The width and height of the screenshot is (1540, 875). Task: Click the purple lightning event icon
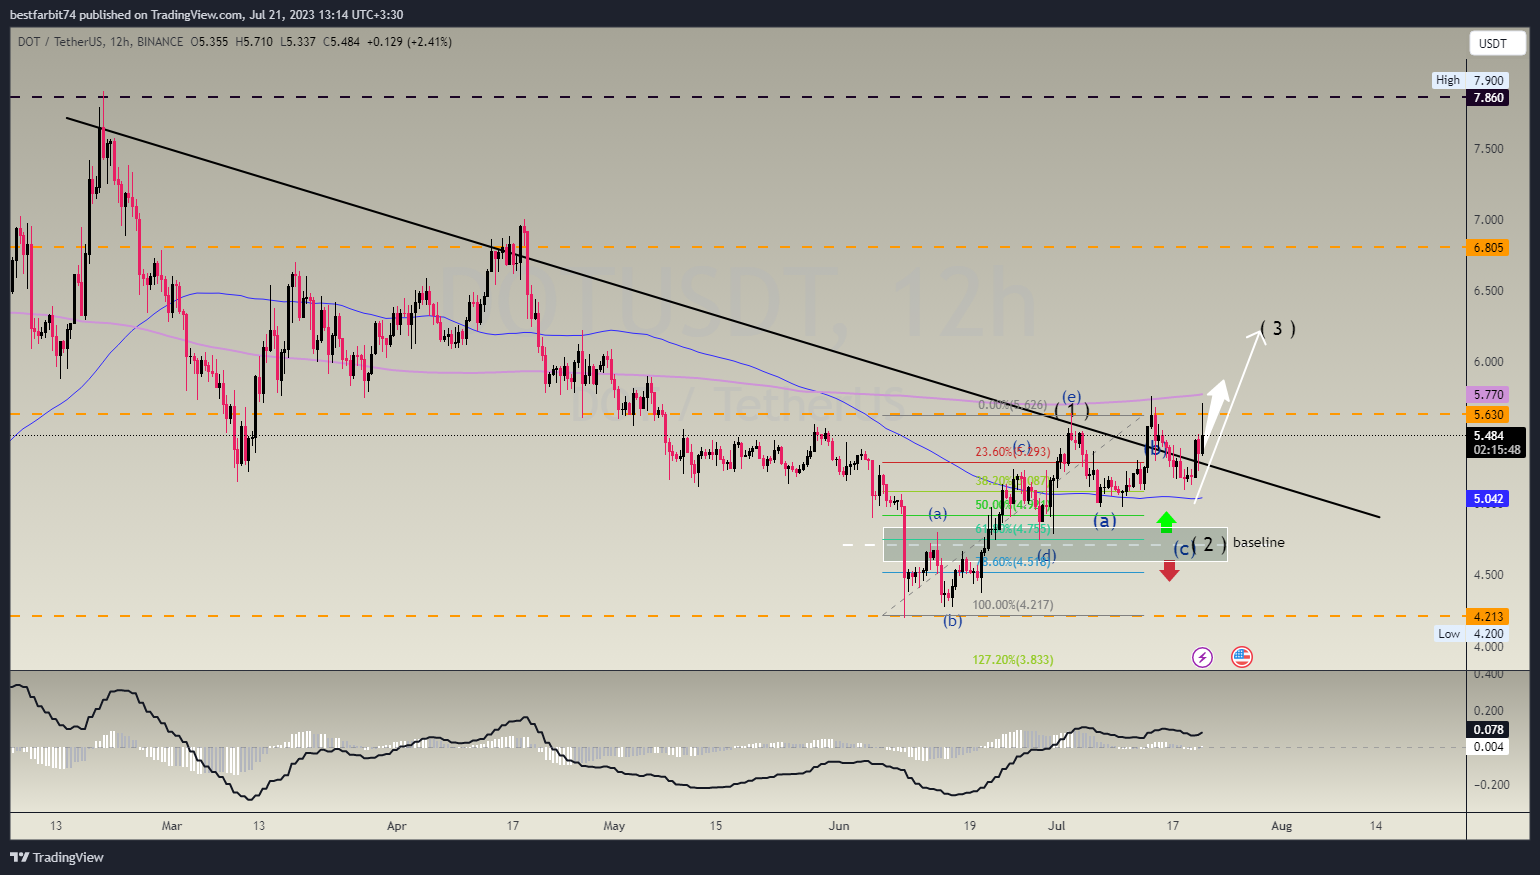pyautogui.click(x=1202, y=657)
